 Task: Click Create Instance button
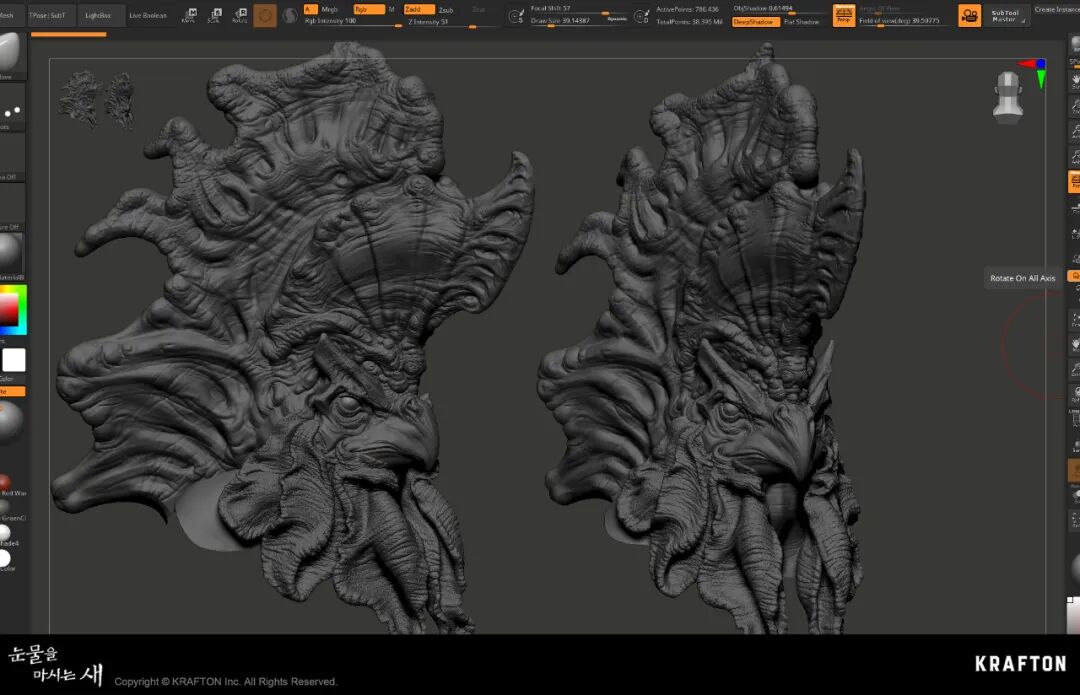pos(1057,10)
